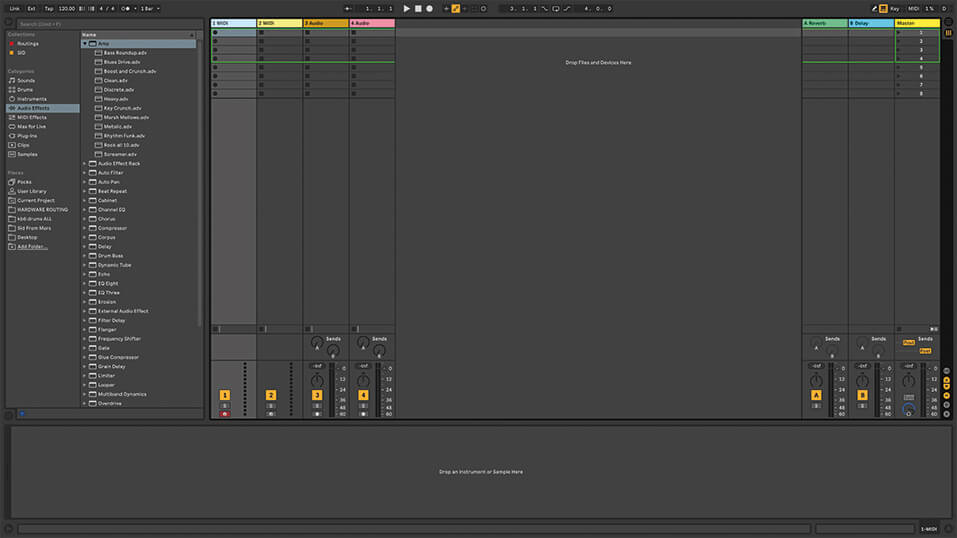Expand the Auto Filter folder
The image size is (957, 538).
coord(85,173)
